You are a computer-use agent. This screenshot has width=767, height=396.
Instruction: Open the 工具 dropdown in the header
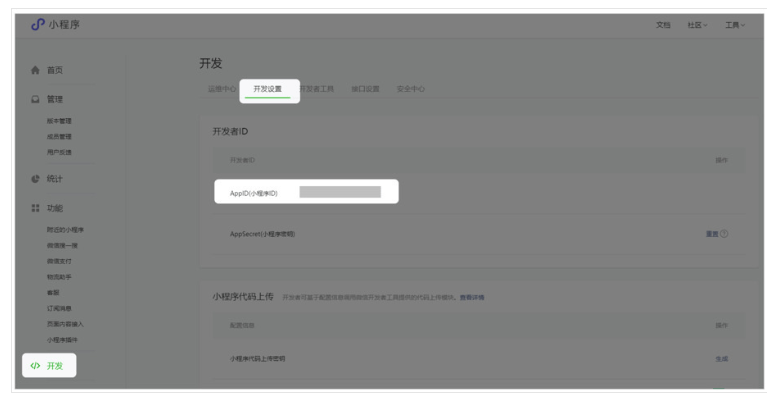[735, 25]
